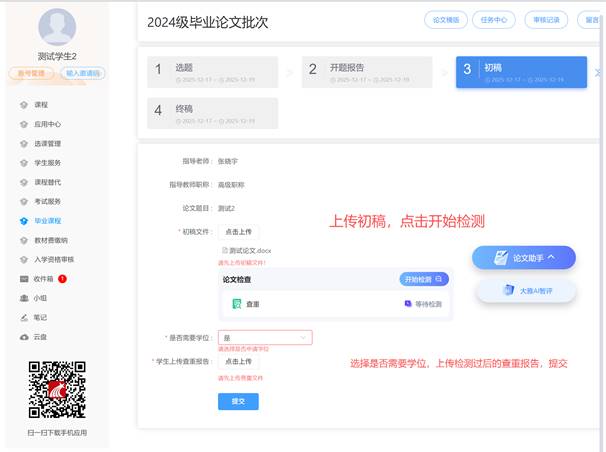Switch to step 1 选题
Viewport: 606px width, 452px height.
pos(210,72)
